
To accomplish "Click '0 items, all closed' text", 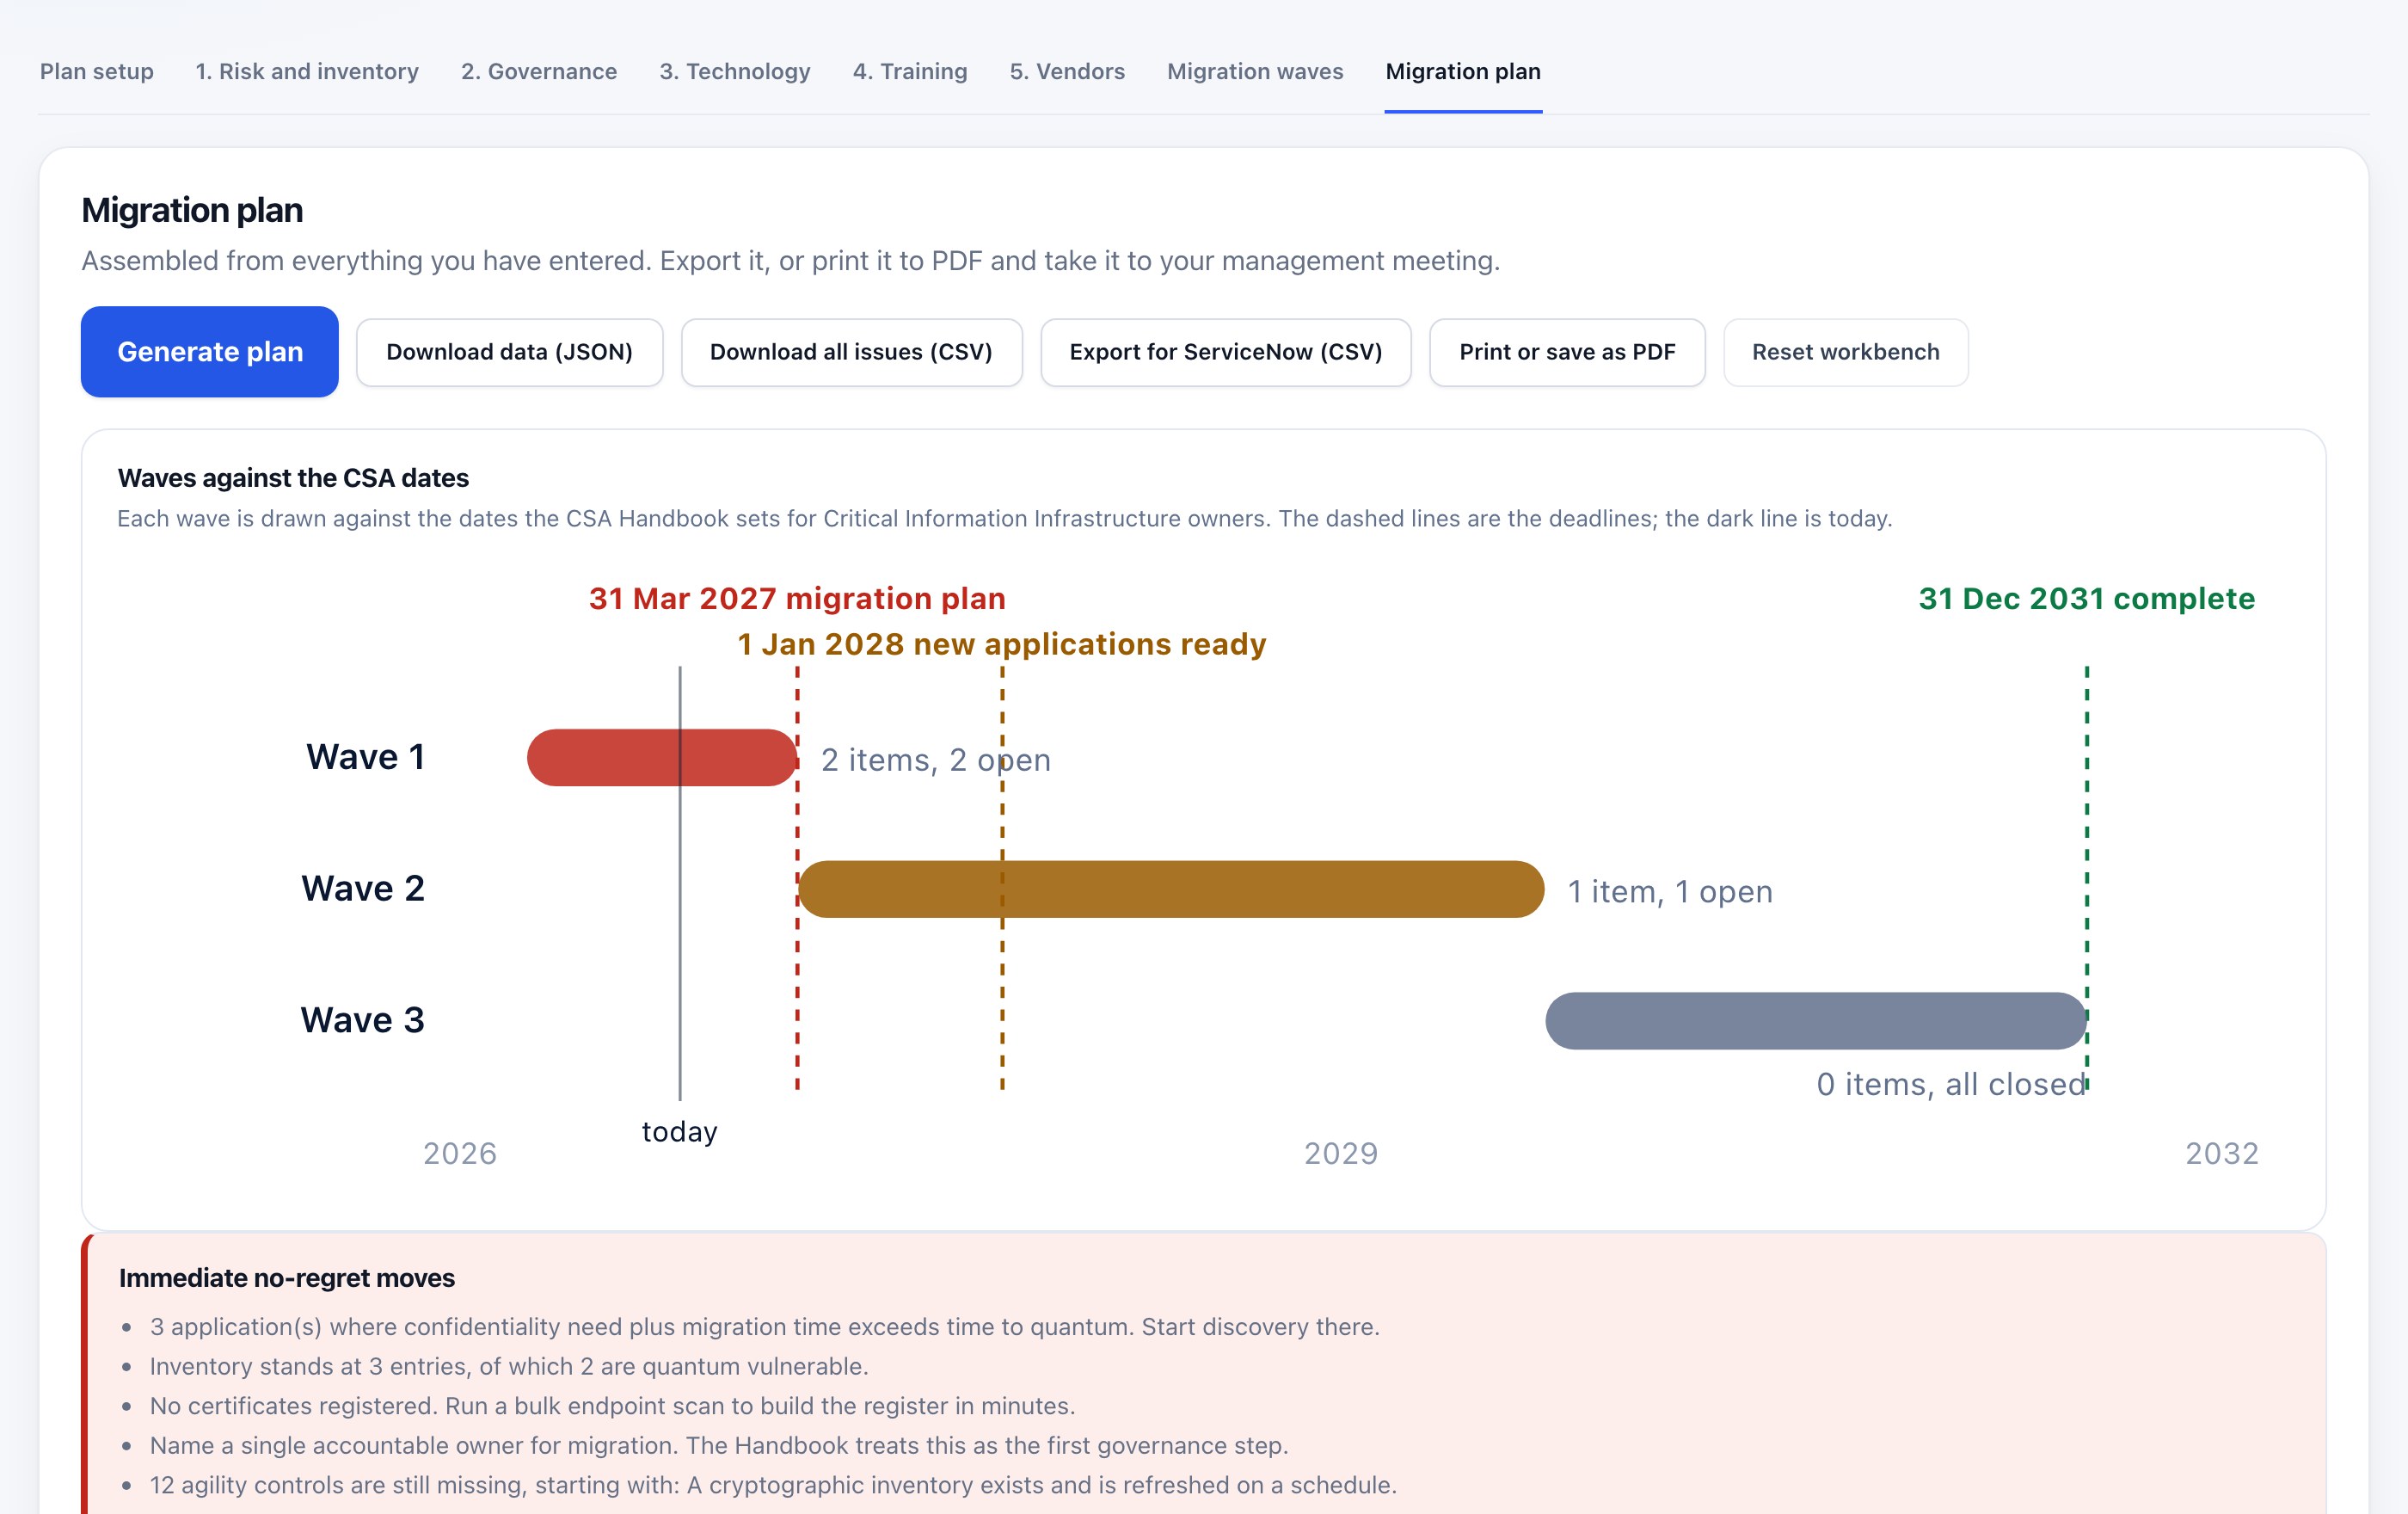I will pos(1951,1084).
